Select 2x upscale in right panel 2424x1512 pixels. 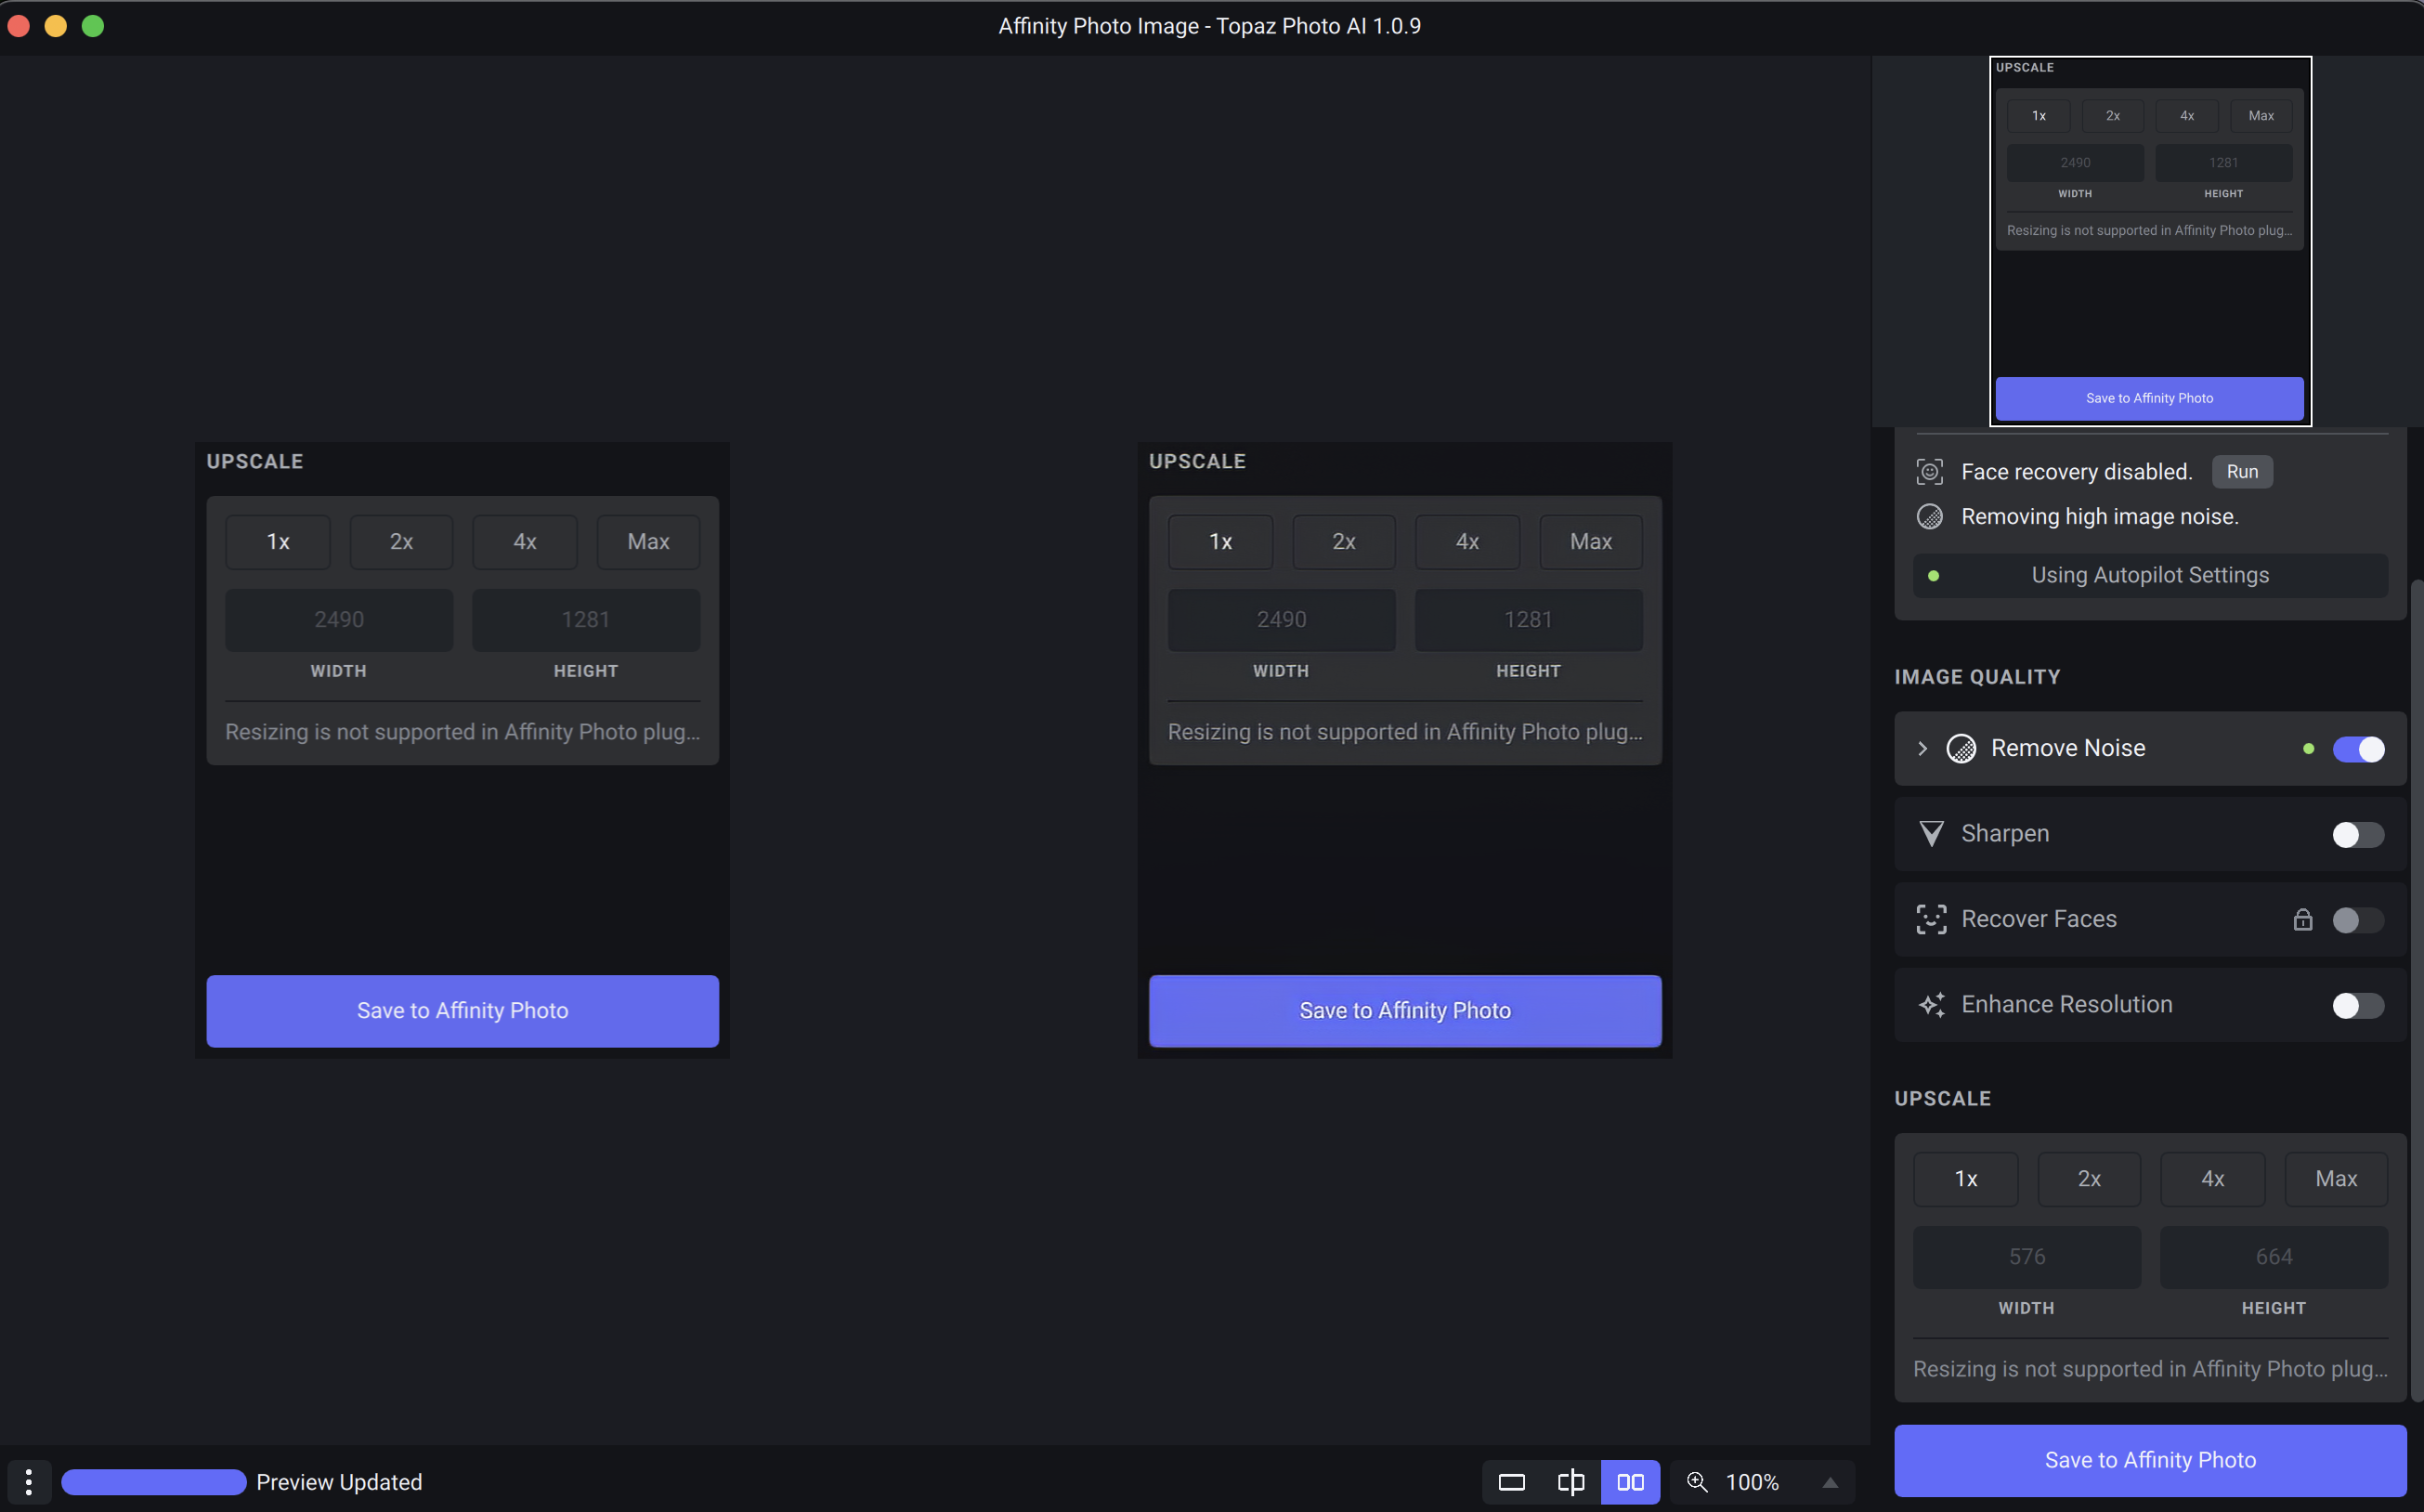click(2088, 1178)
